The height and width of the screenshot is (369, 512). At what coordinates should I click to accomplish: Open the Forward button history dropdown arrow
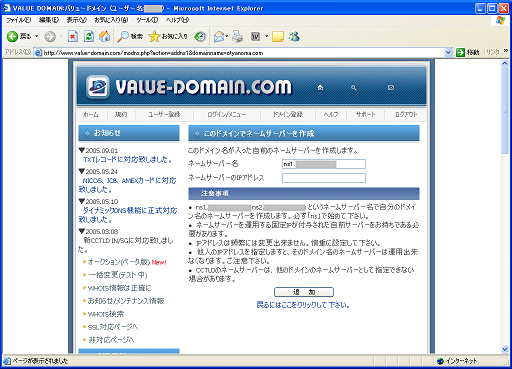click(x=61, y=36)
